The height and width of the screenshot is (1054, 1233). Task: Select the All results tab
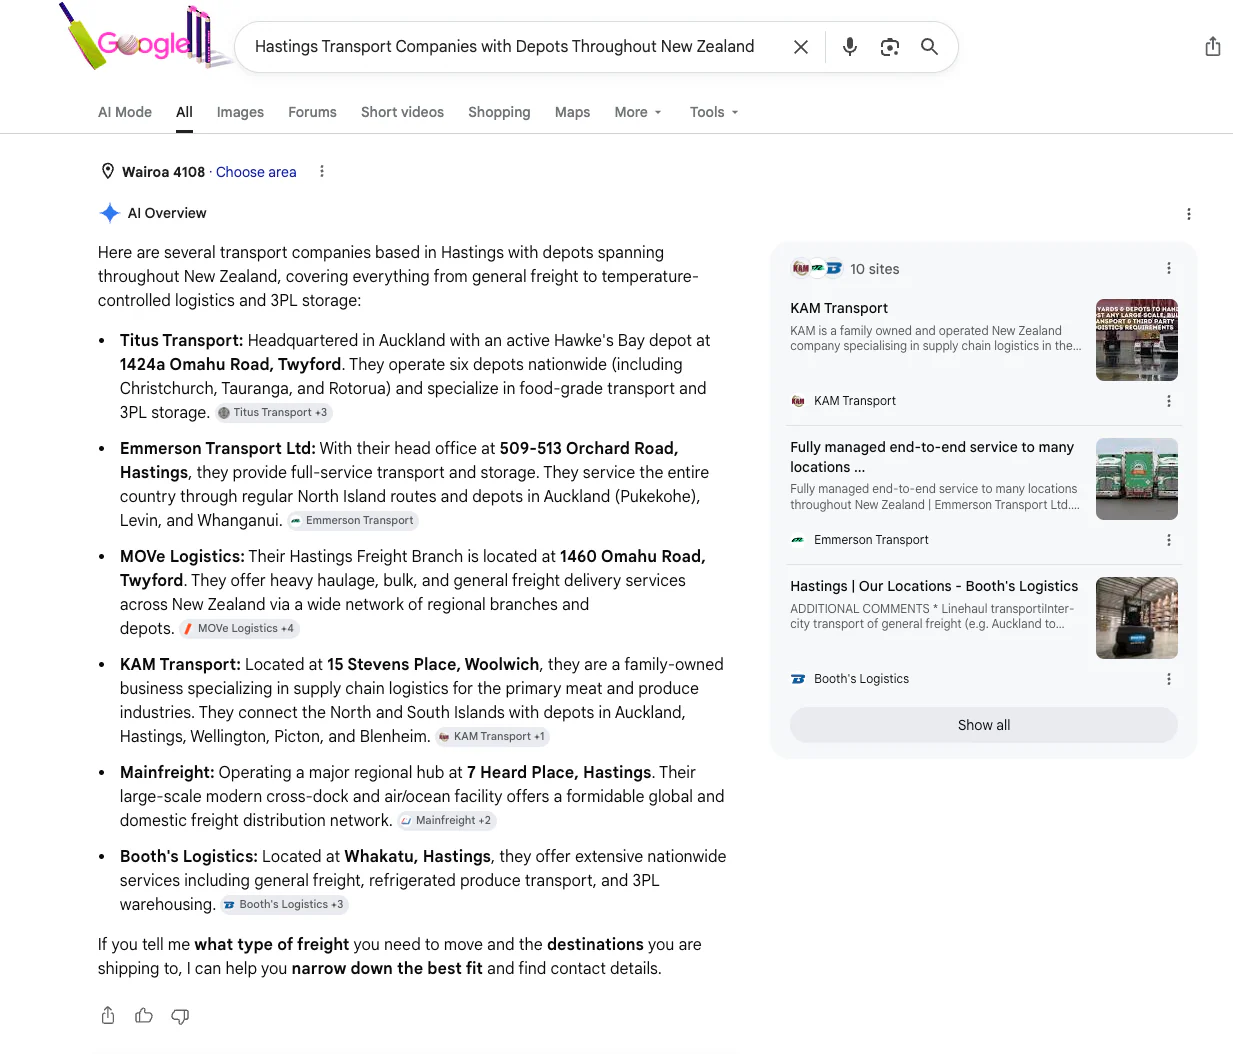184,112
